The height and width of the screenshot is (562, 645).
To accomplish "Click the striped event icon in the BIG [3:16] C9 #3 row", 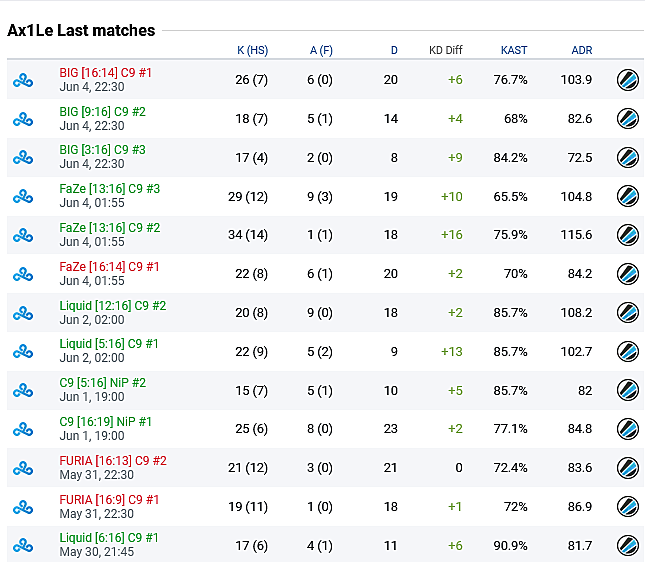I will [x=627, y=157].
